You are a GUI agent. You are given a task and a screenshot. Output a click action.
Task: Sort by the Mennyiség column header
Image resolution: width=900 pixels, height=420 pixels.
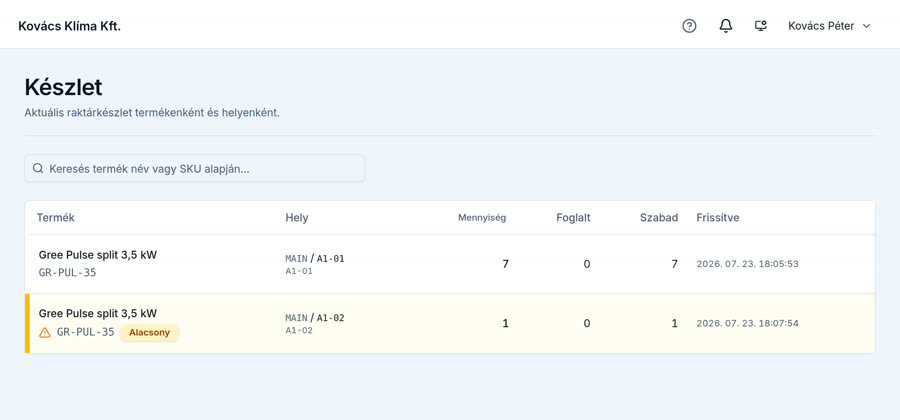pyautogui.click(x=482, y=217)
